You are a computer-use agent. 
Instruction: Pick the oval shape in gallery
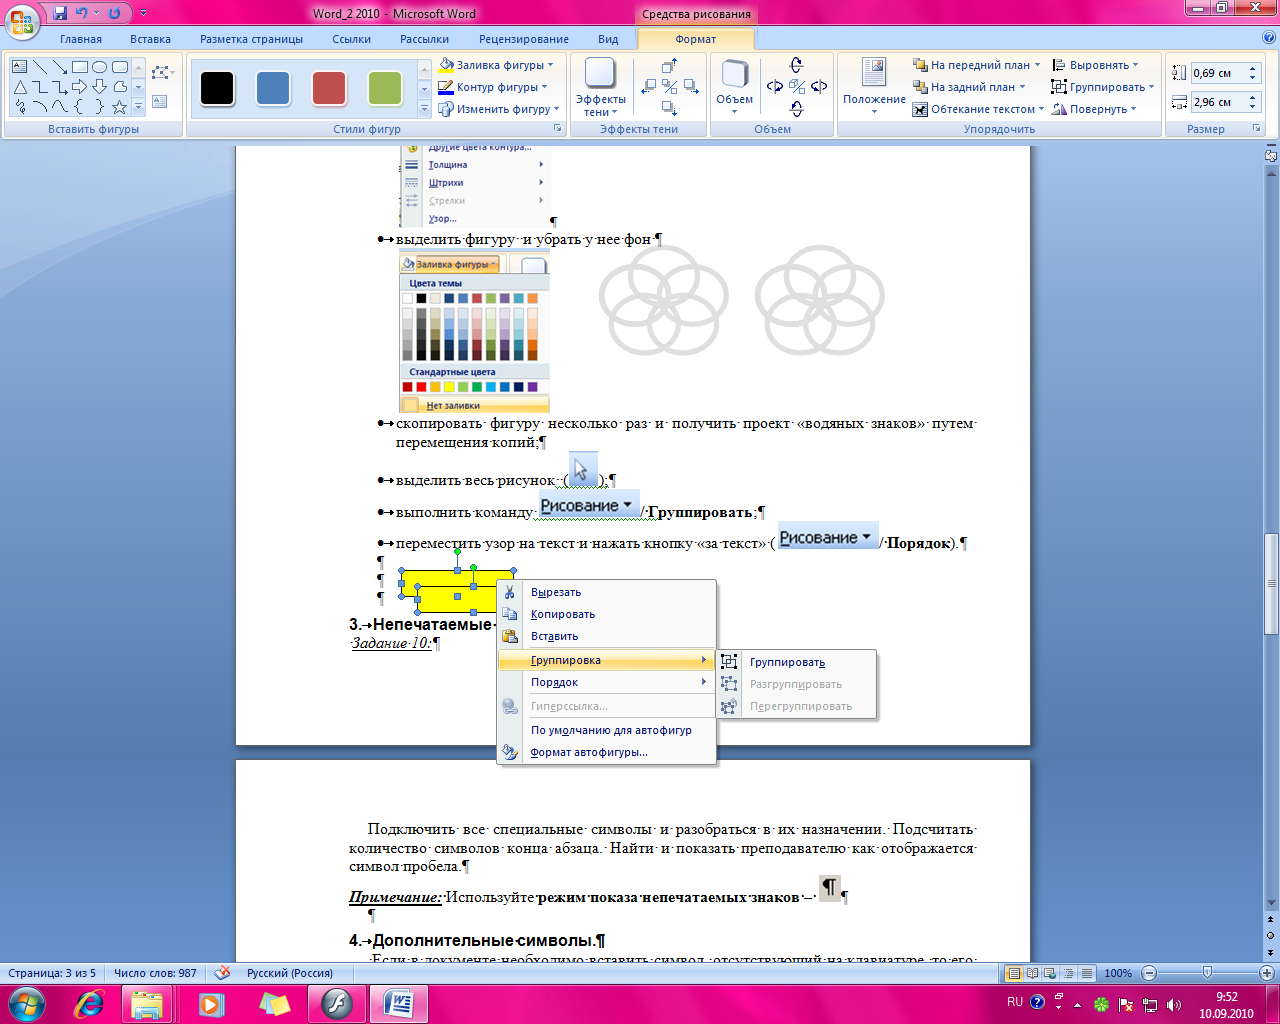tap(100, 67)
